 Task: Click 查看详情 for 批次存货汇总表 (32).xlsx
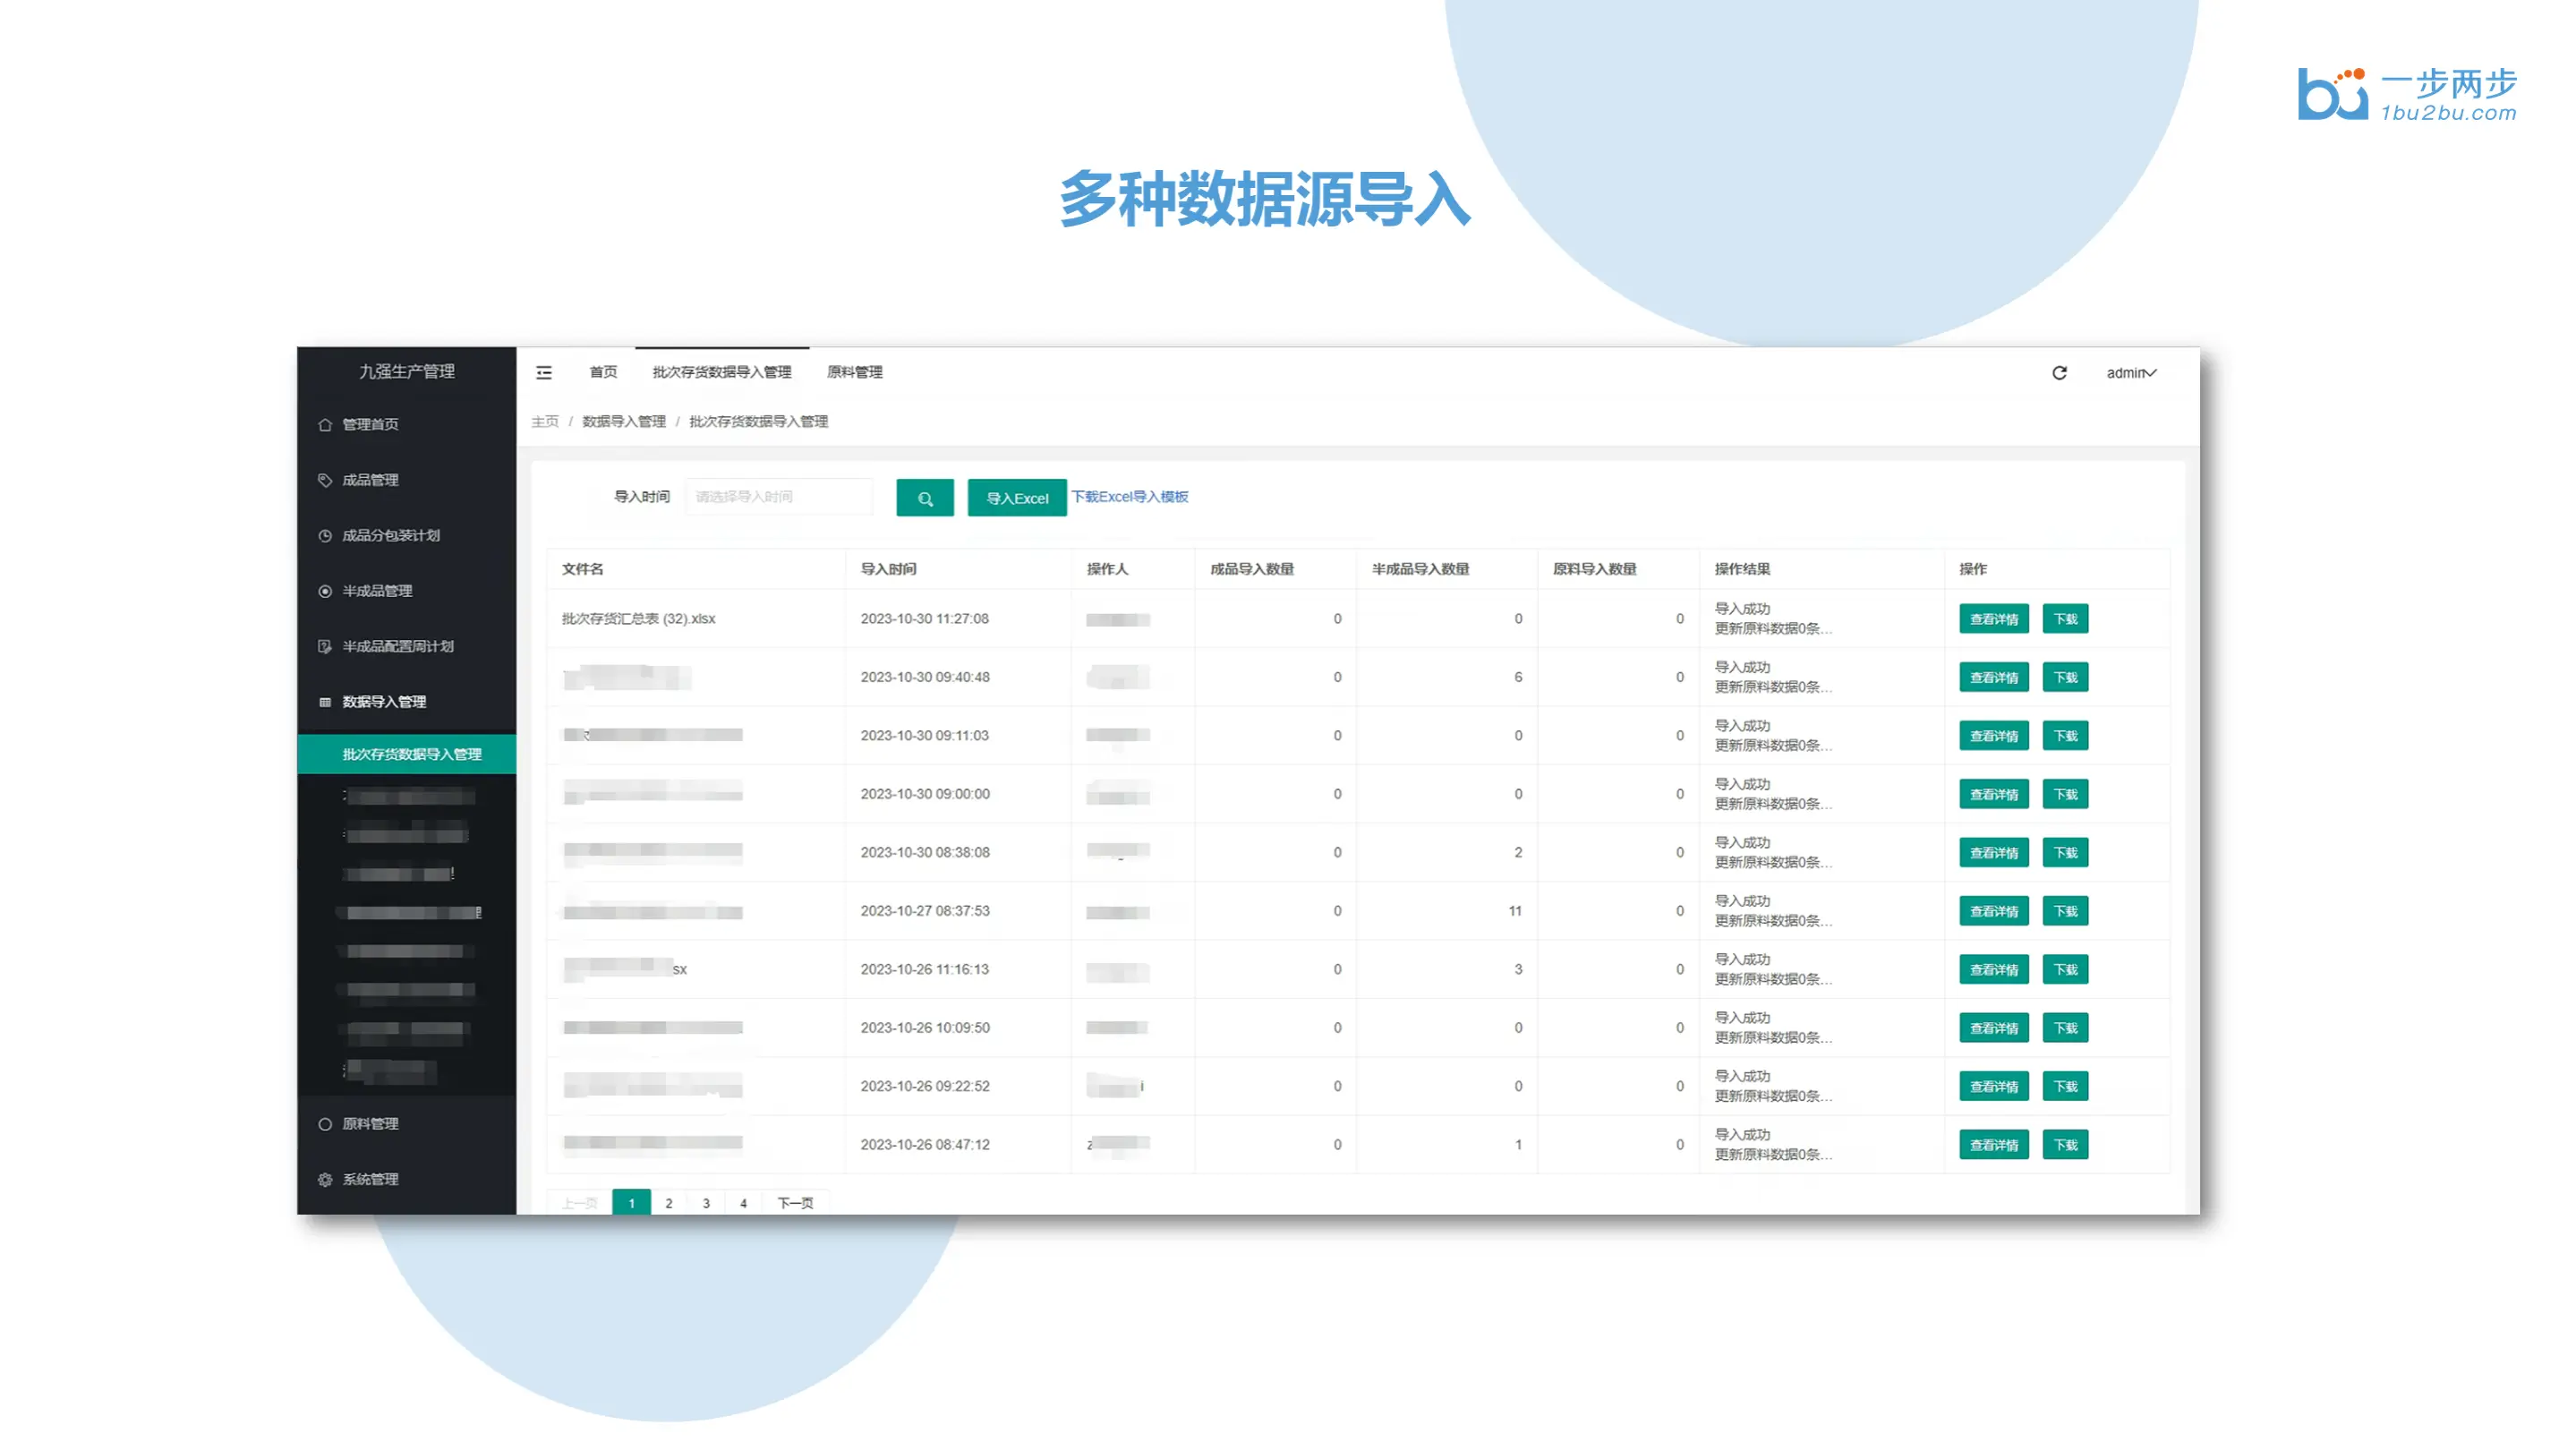pyautogui.click(x=1993, y=619)
